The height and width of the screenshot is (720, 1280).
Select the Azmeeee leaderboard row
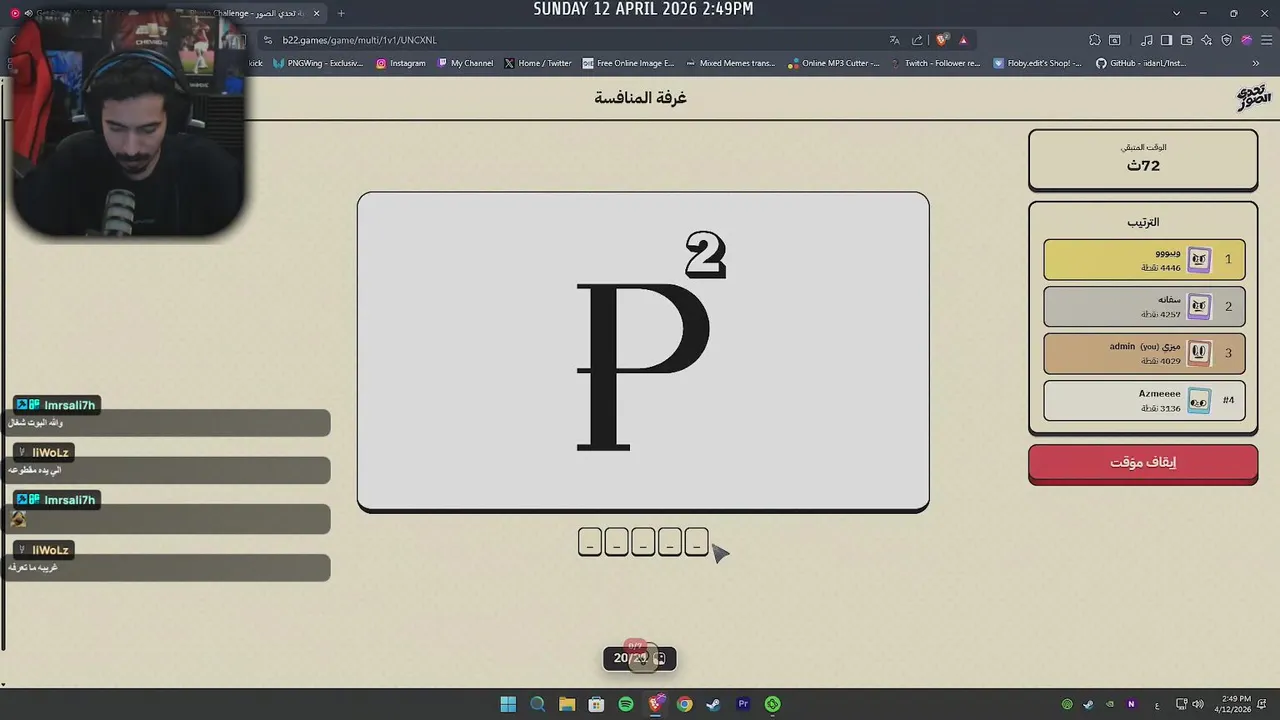1144,400
